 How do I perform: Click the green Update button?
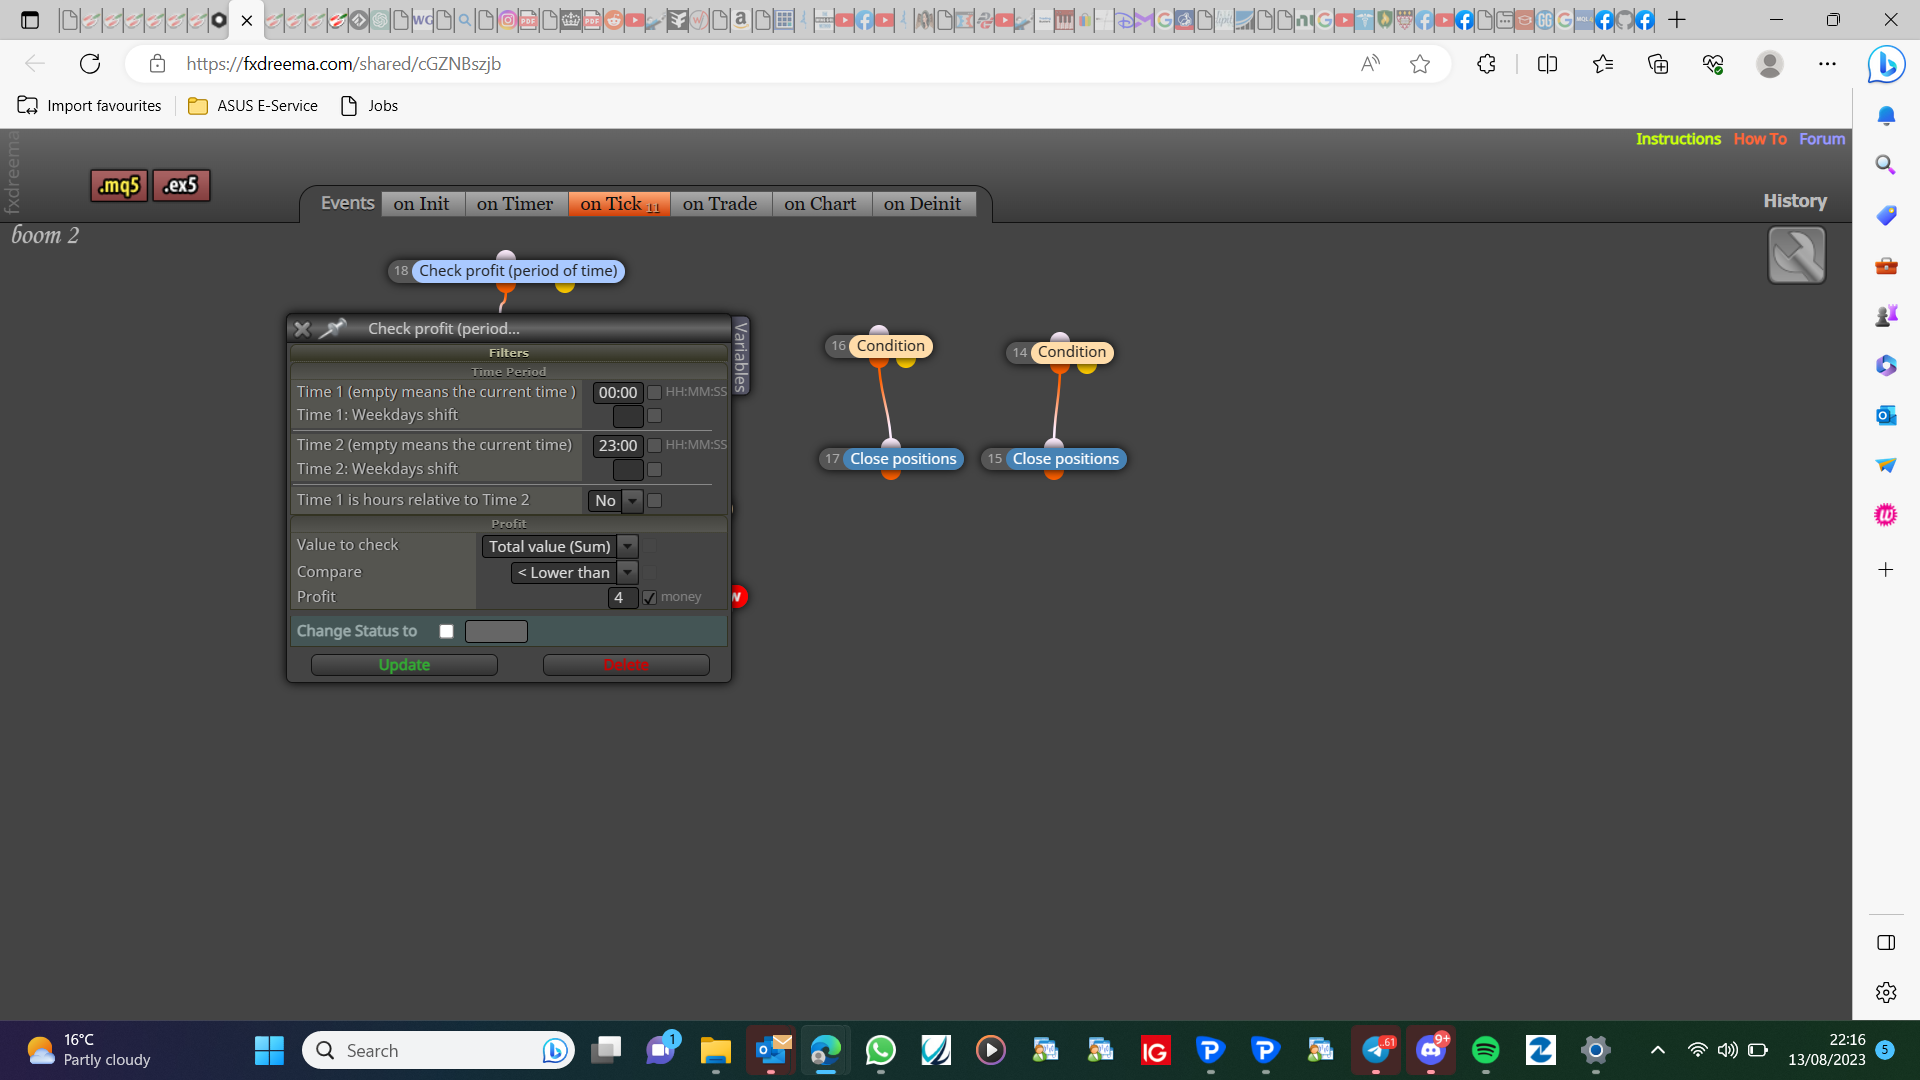(404, 665)
